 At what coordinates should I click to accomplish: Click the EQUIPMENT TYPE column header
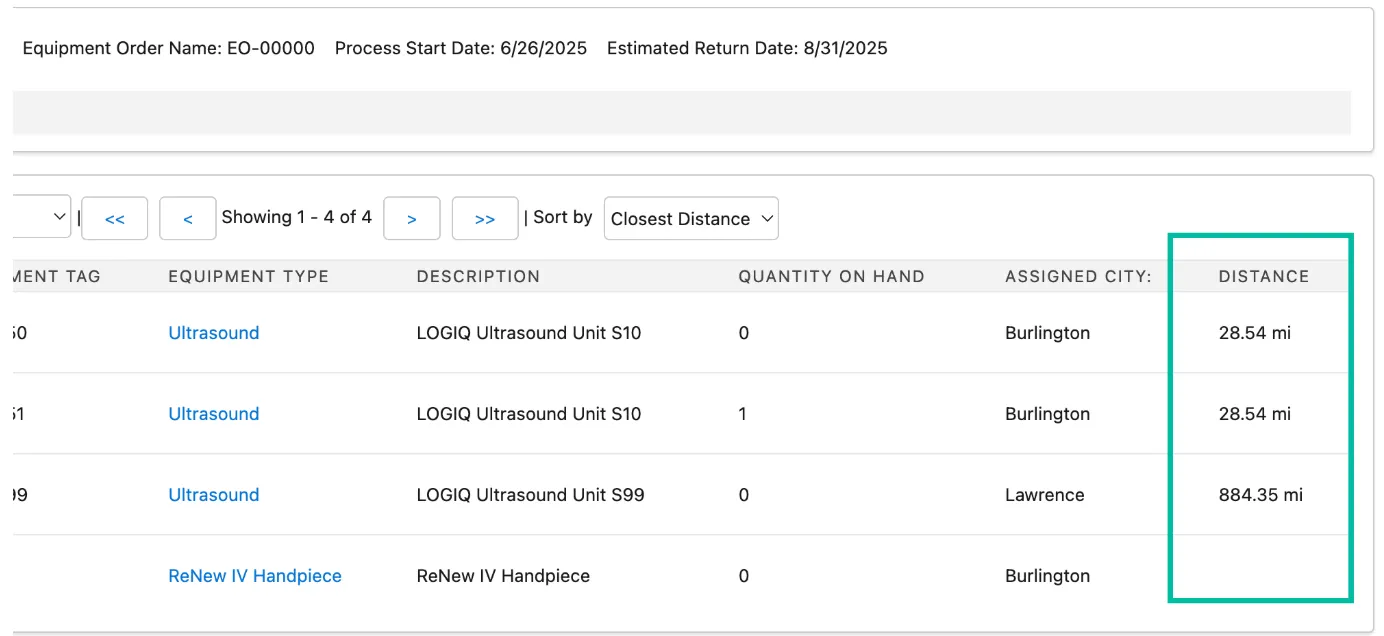249,276
